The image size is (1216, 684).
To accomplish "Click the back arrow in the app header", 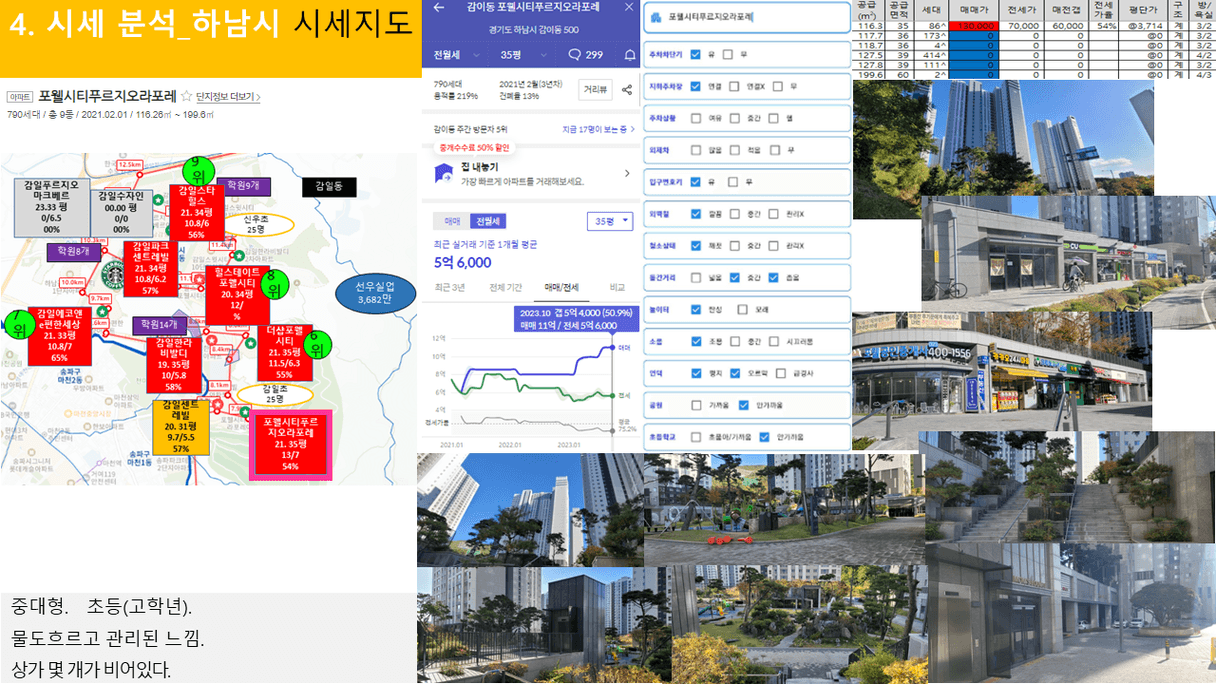I will click(439, 7).
